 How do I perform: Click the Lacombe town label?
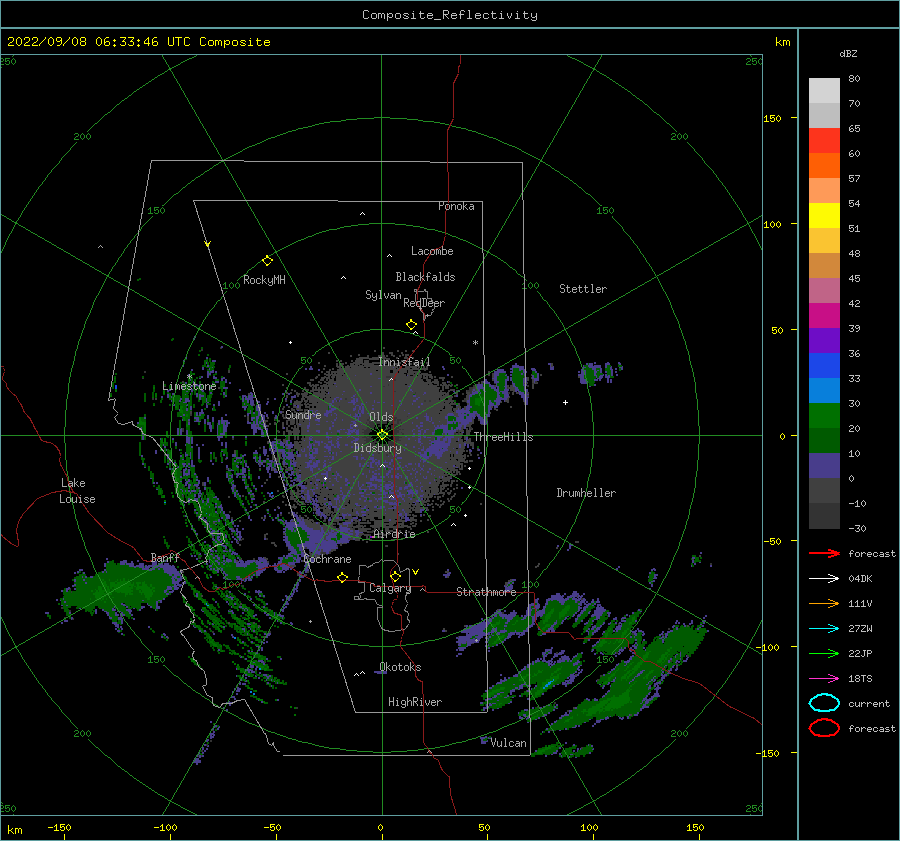pyautogui.click(x=432, y=251)
